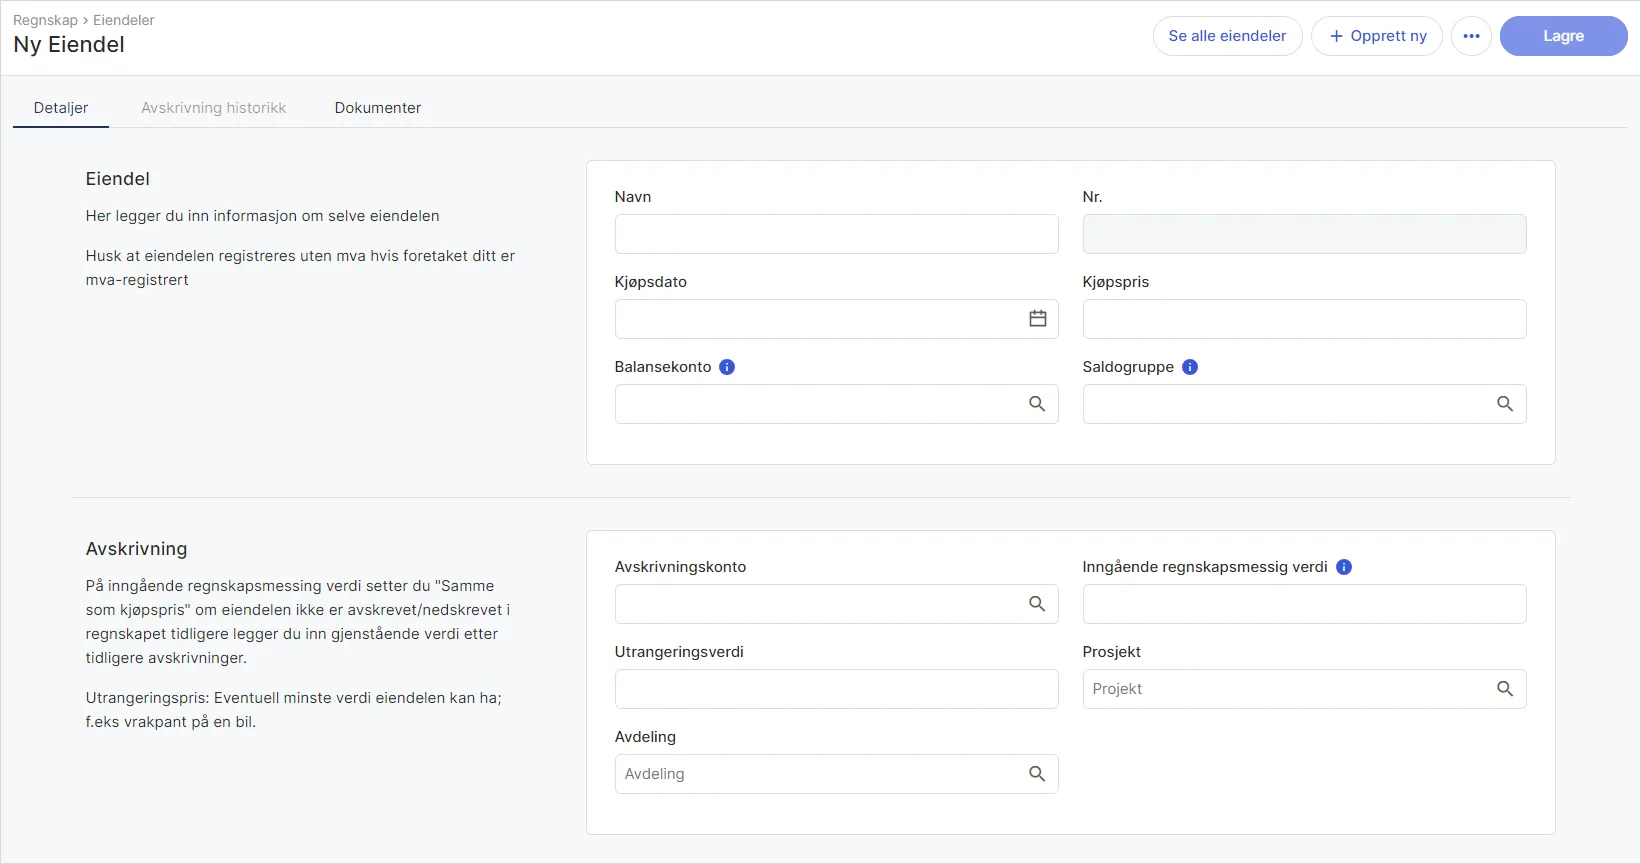Click the Avskrivningskonto search magnifier icon
This screenshot has height=864, width=1641.
point(1037,604)
